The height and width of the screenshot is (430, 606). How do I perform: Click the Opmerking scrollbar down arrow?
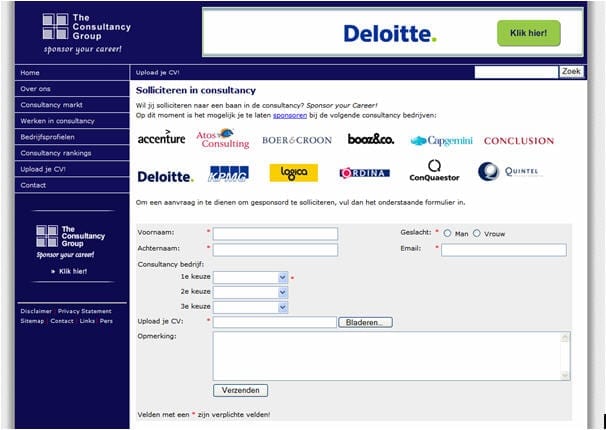(x=565, y=375)
